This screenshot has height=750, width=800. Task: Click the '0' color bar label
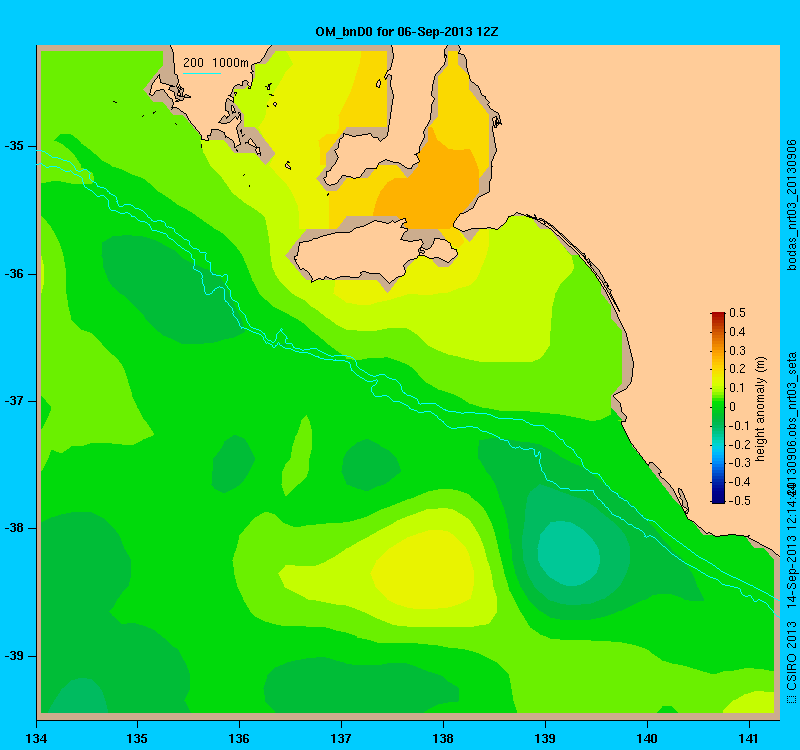pyautogui.click(x=733, y=407)
